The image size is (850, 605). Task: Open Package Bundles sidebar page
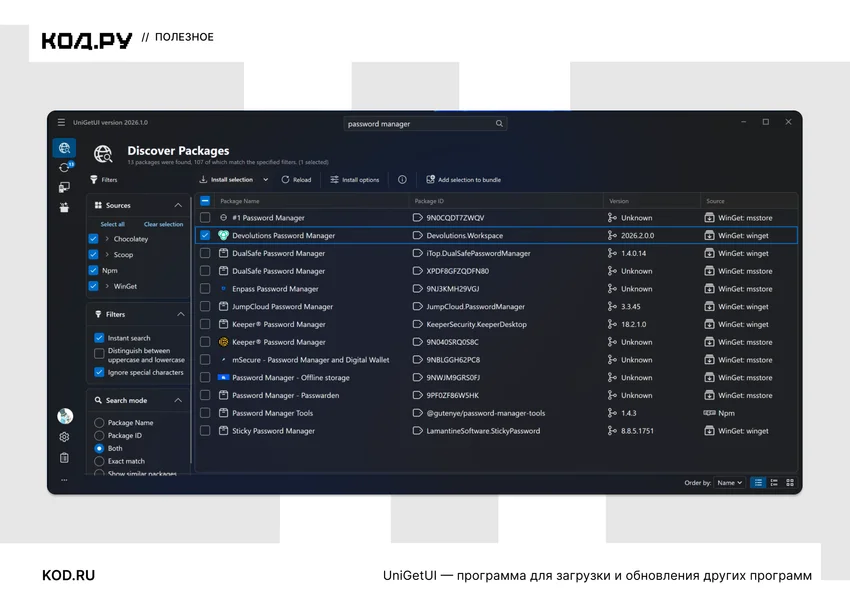click(x=64, y=207)
